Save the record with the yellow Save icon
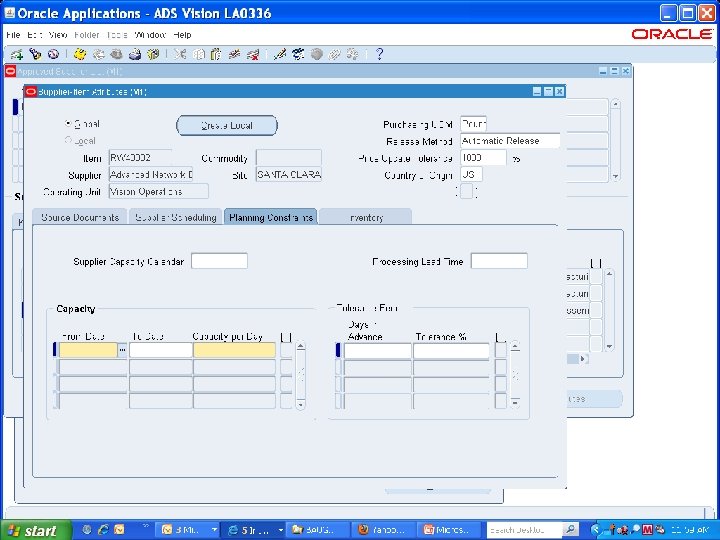 tap(80, 54)
